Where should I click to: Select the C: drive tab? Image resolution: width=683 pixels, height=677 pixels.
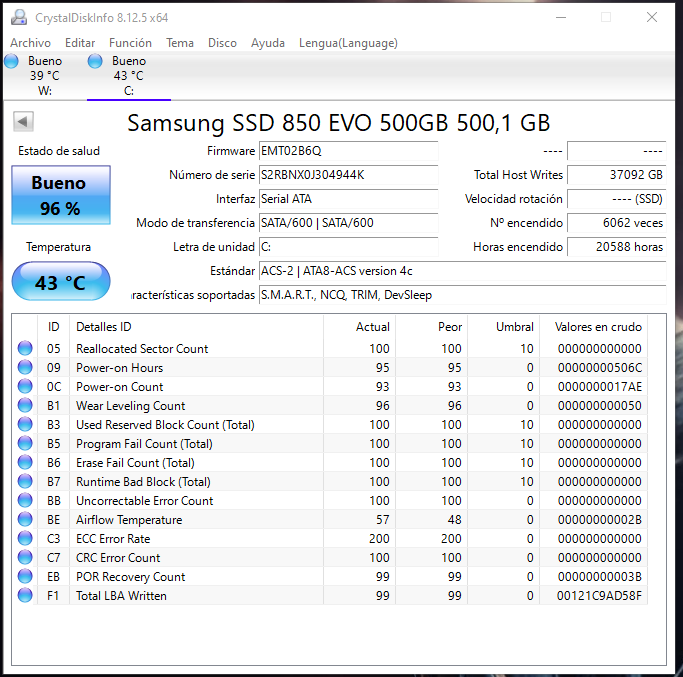(128, 76)
